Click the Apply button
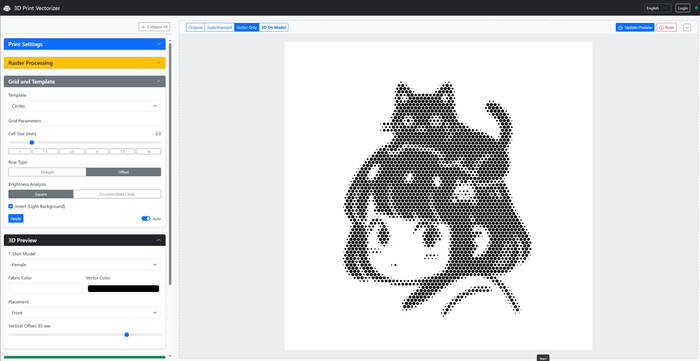 click(x=16, y=219)
